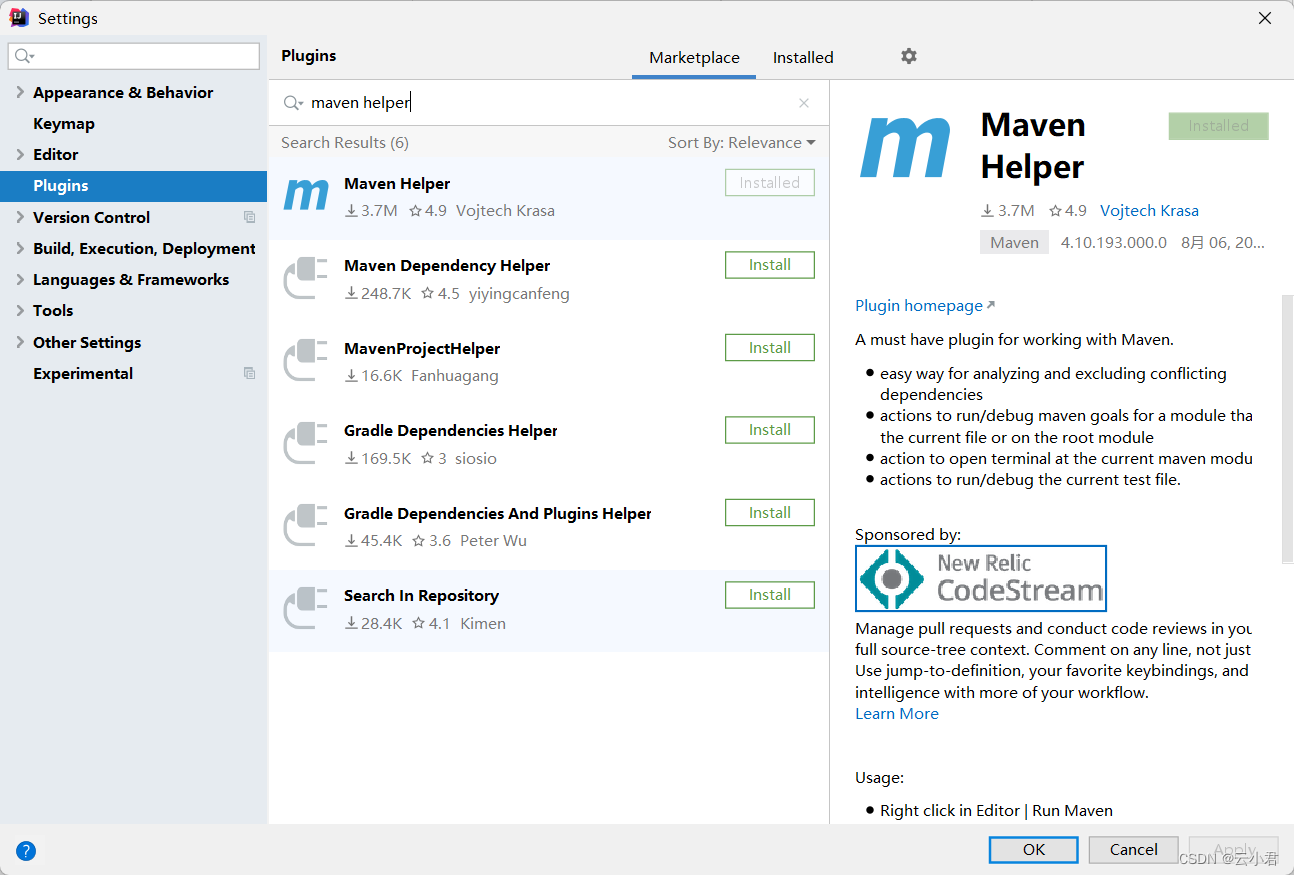Click the settings search magnifier icon
This screenshot has width=1294, height=875.
(x=24, y=56)
